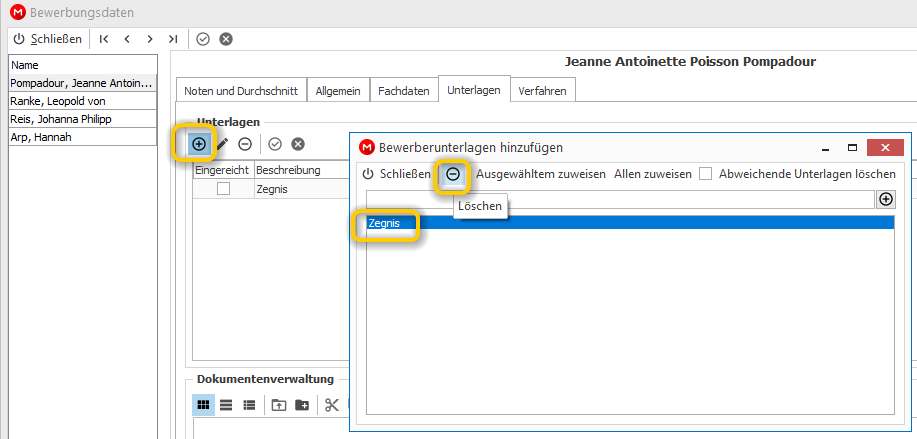
Task: Select Pompadour, Jeanne Antoin... in name list
Action: point(83,83)
